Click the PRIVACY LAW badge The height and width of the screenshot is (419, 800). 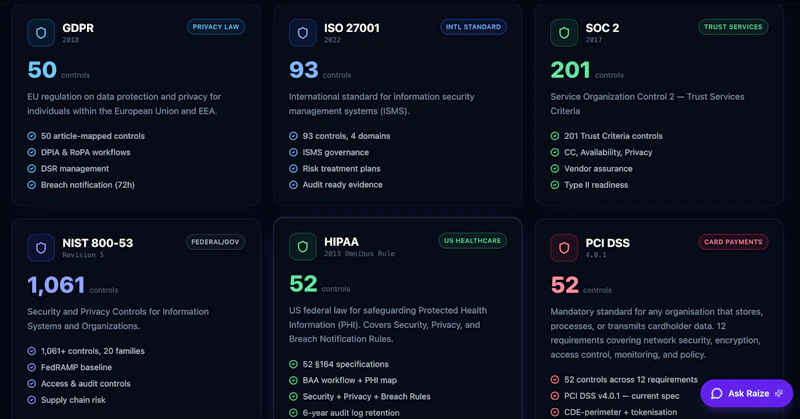[216, 27]
